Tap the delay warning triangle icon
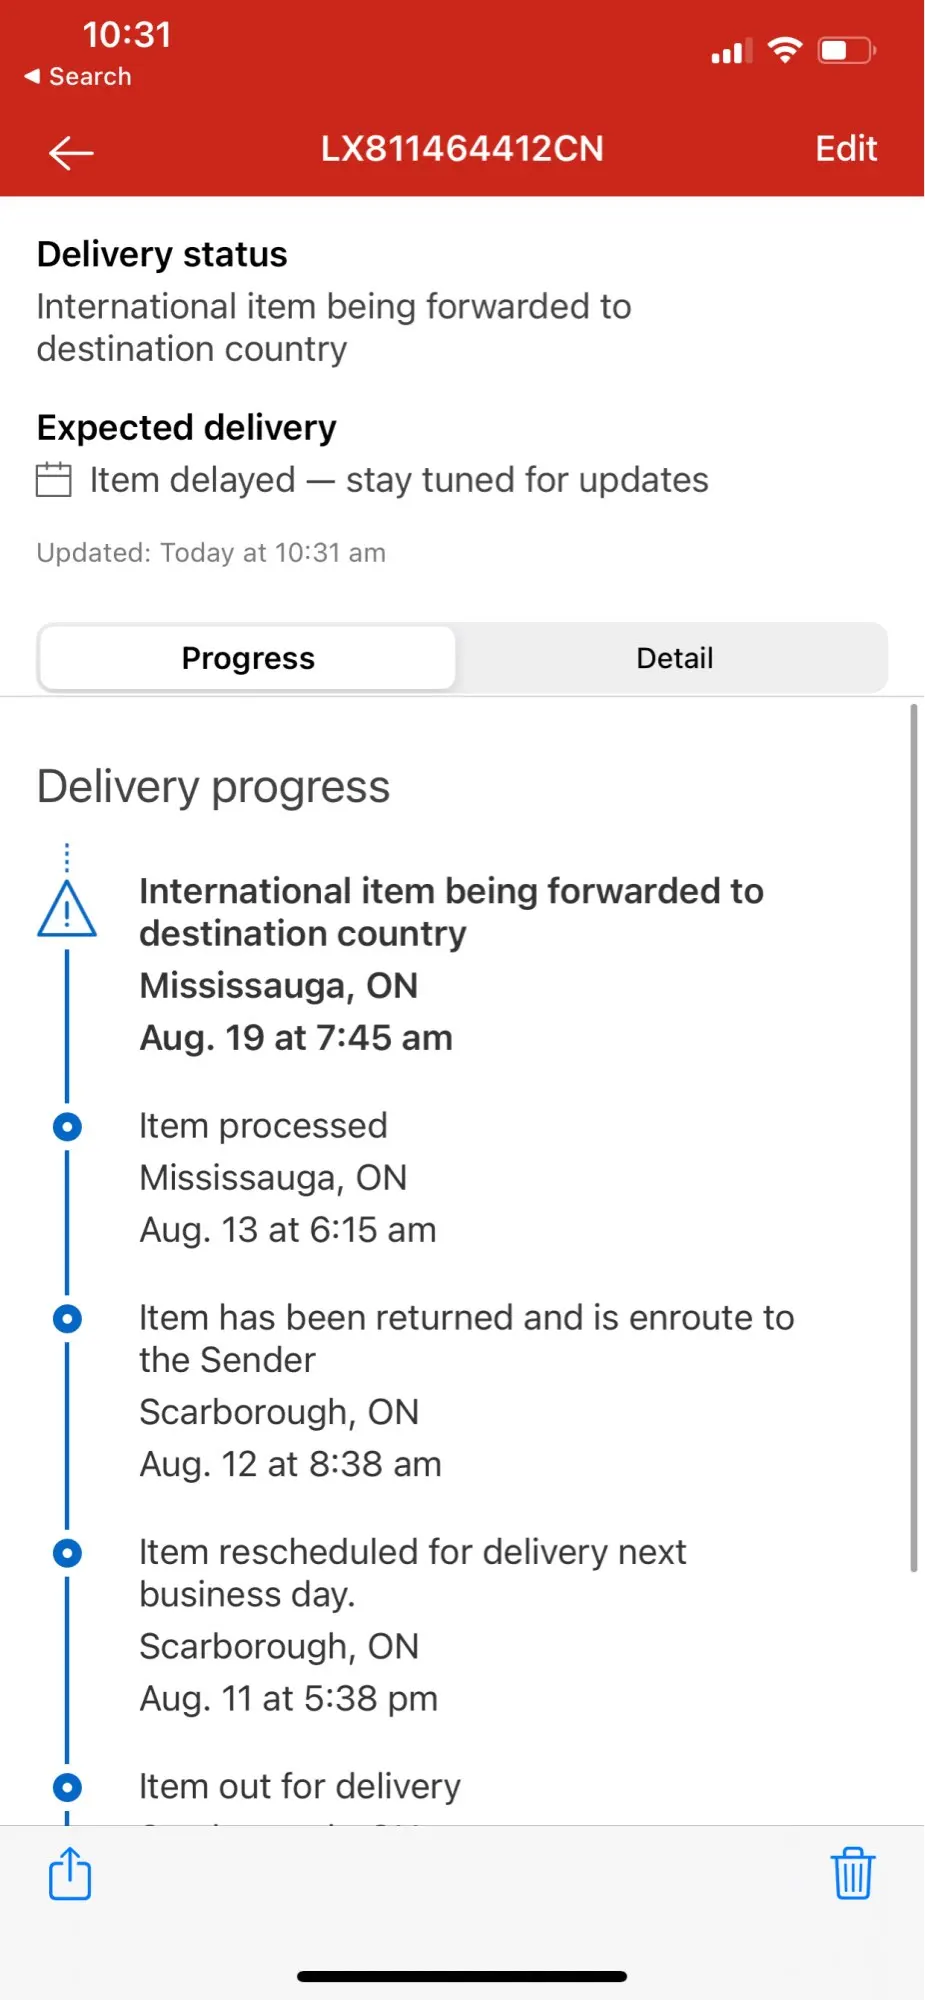925x2000 pixels. (67, 910)
